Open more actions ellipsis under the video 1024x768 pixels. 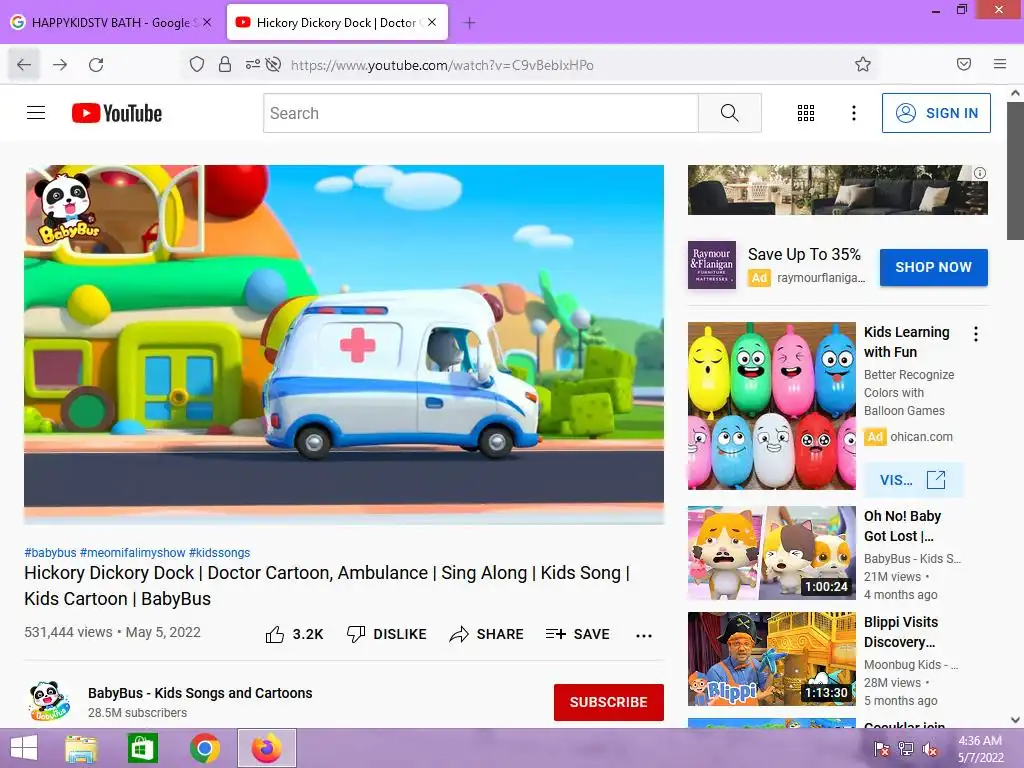tap(644, 635)
